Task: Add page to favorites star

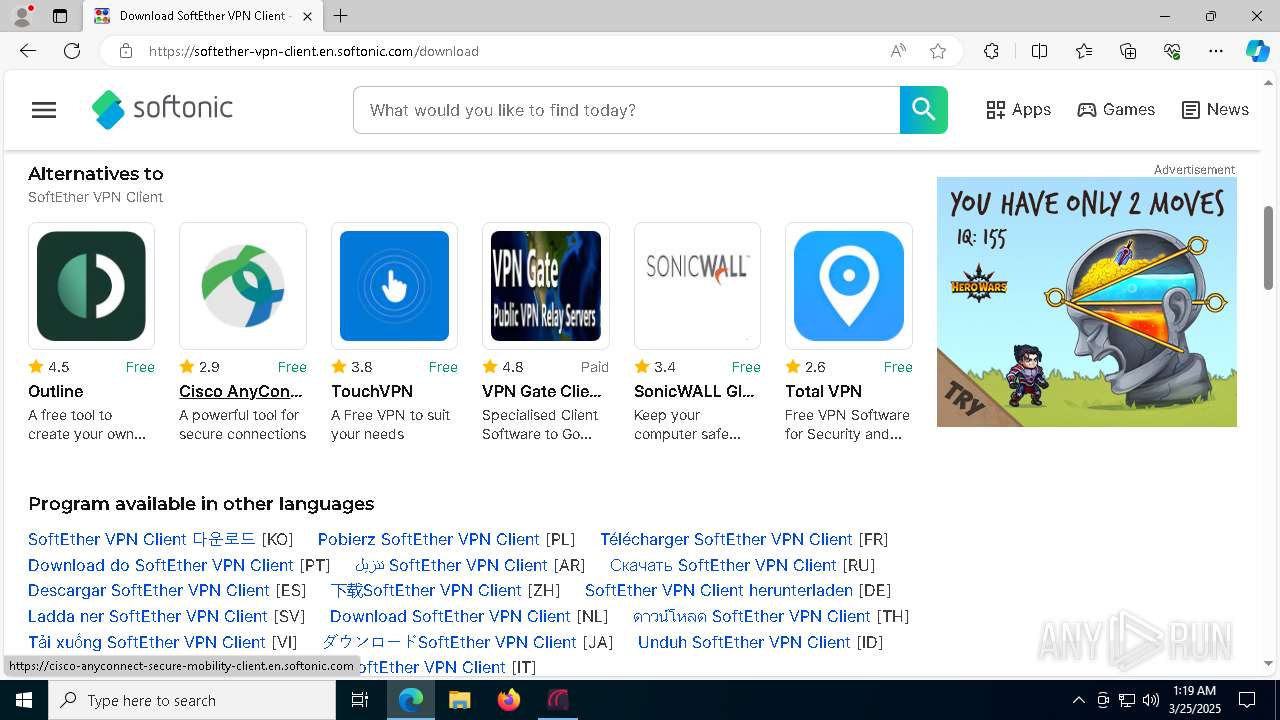Action: [938, 51]
